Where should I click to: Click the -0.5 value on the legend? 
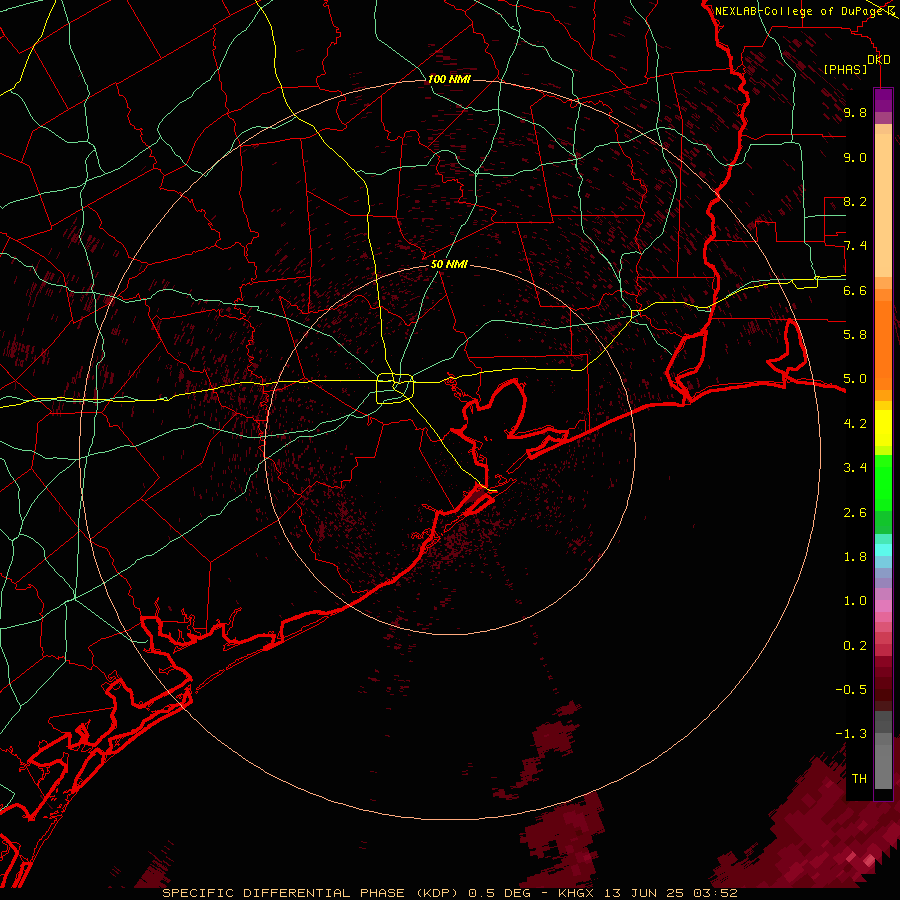point(851,690)
